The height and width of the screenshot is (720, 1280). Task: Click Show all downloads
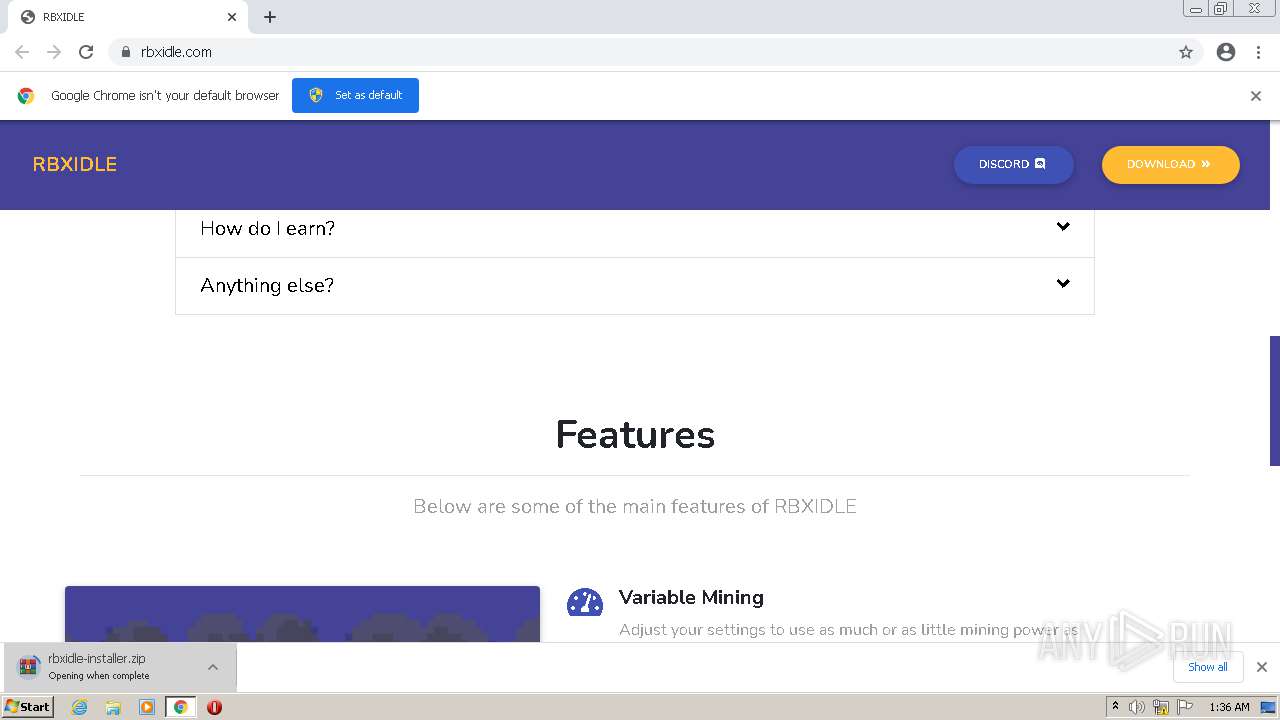[1207, 667]
